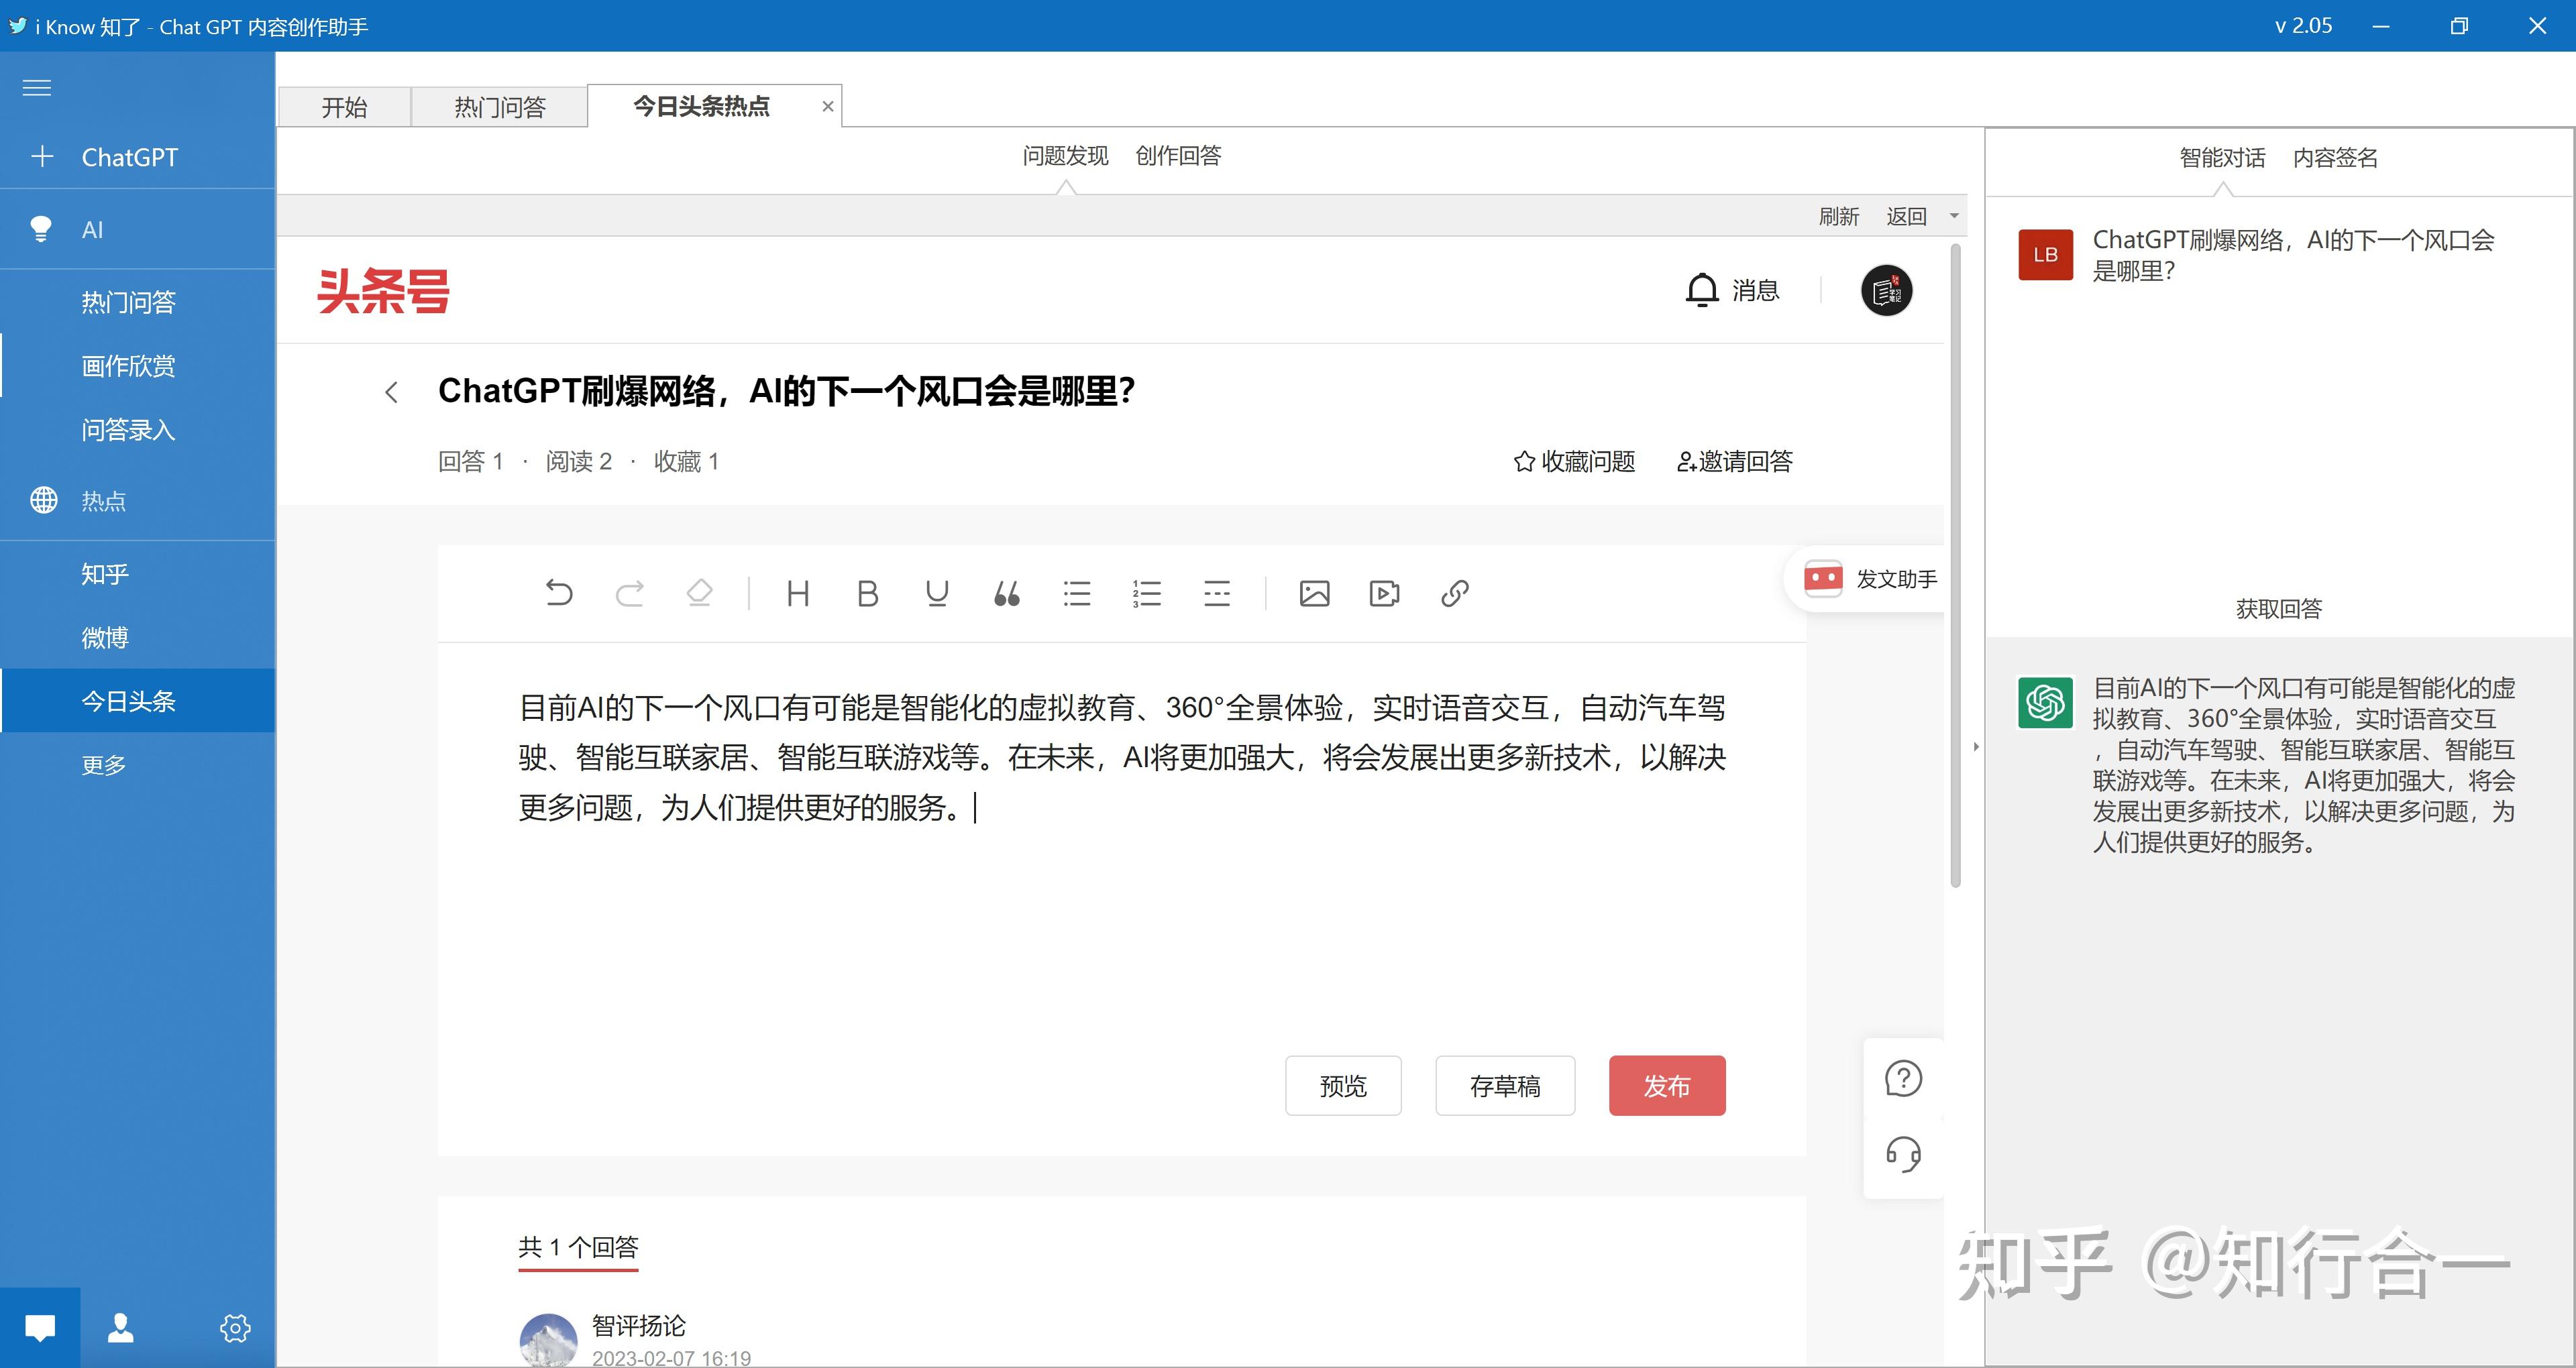Viewport: 2576px width, 1368px height.
Task: Click the 发文助手 robot icon
Action: click(1822, 578)
